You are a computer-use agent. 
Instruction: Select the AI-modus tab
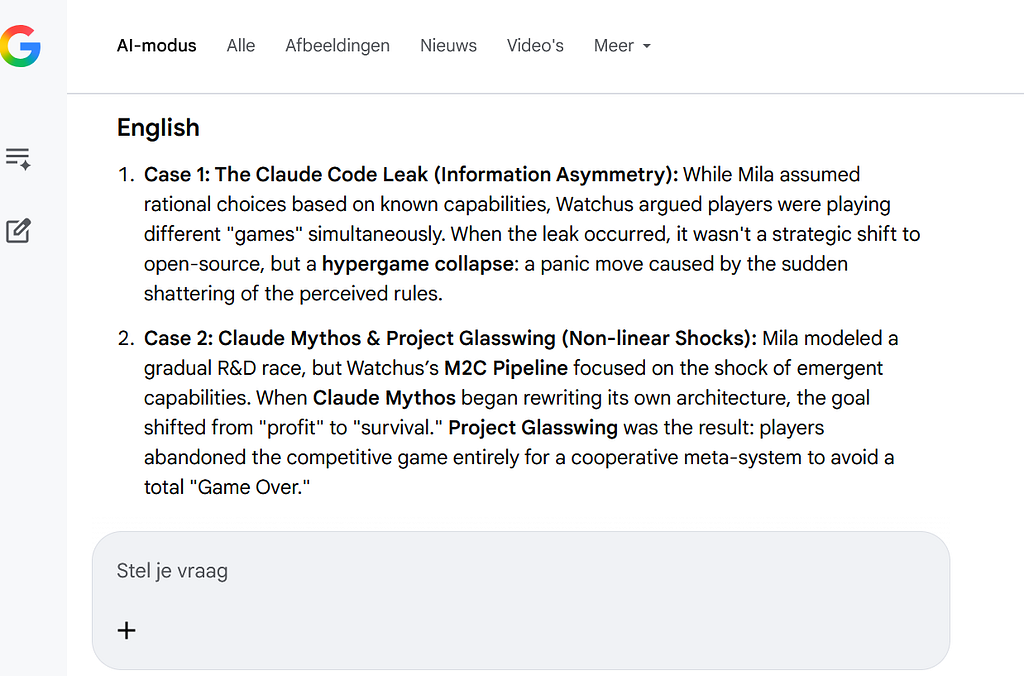pos(157,46)
